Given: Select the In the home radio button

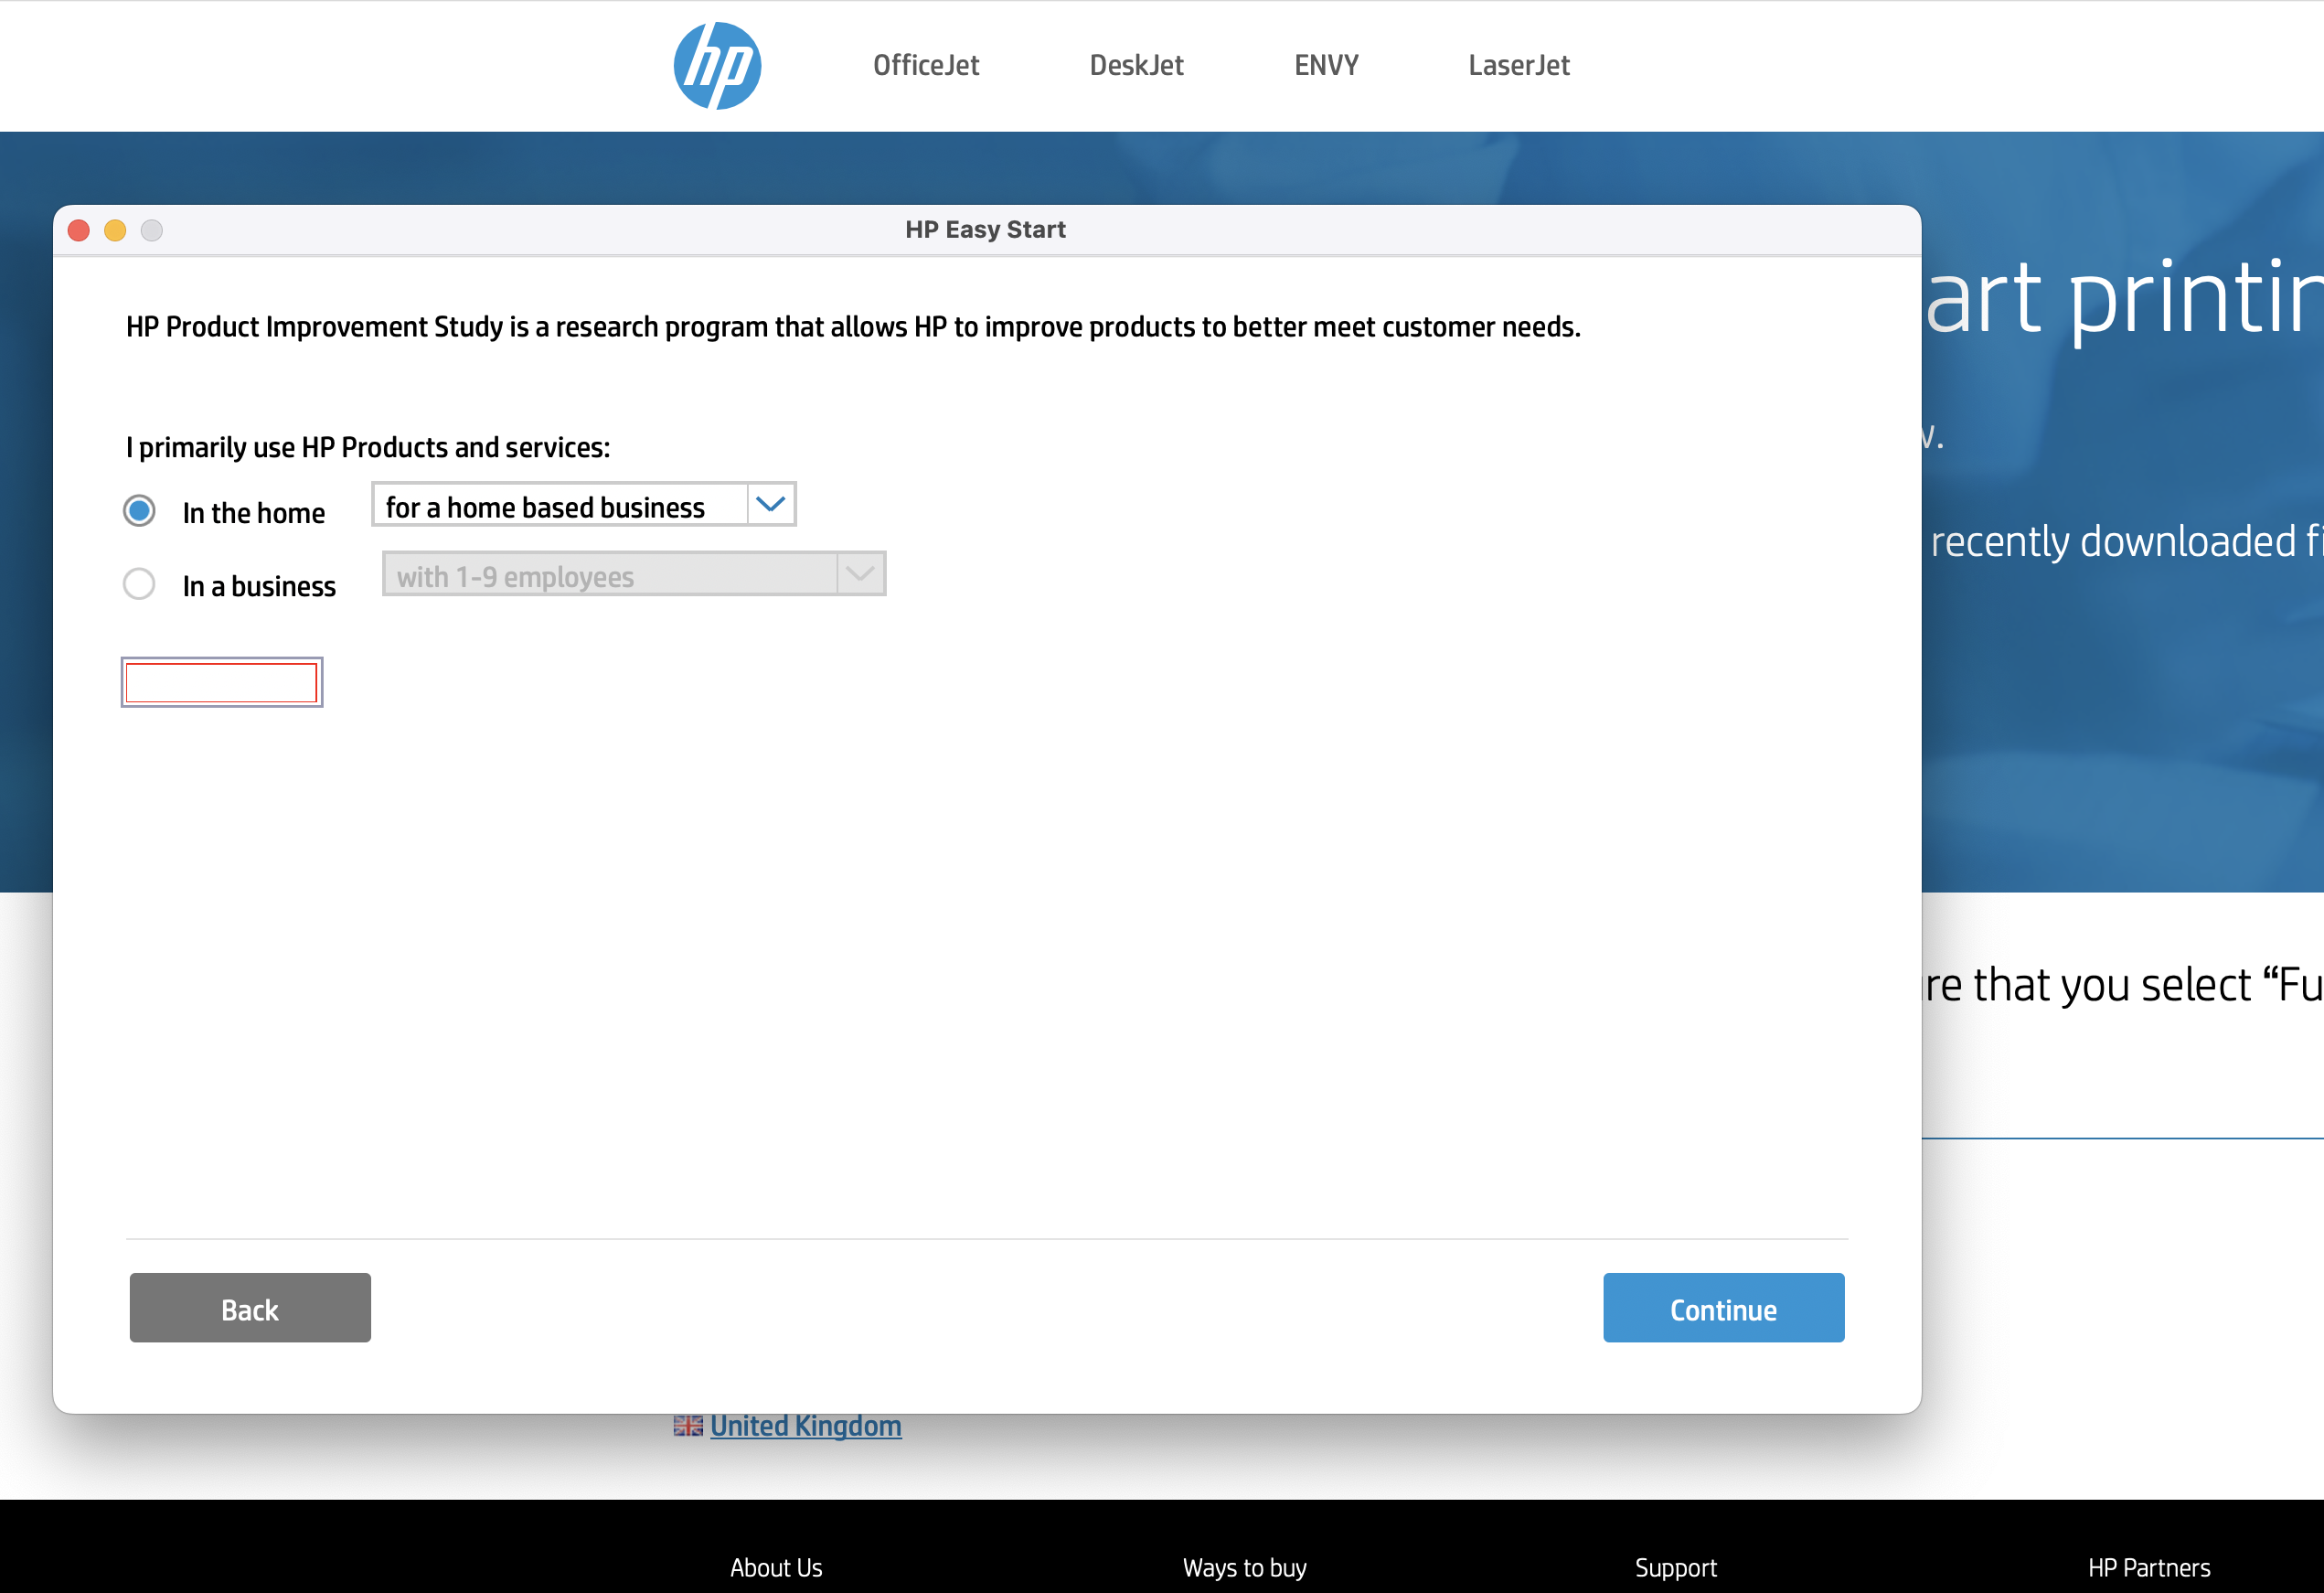Looking at the screenshot, I should click(x=139, y=511).
